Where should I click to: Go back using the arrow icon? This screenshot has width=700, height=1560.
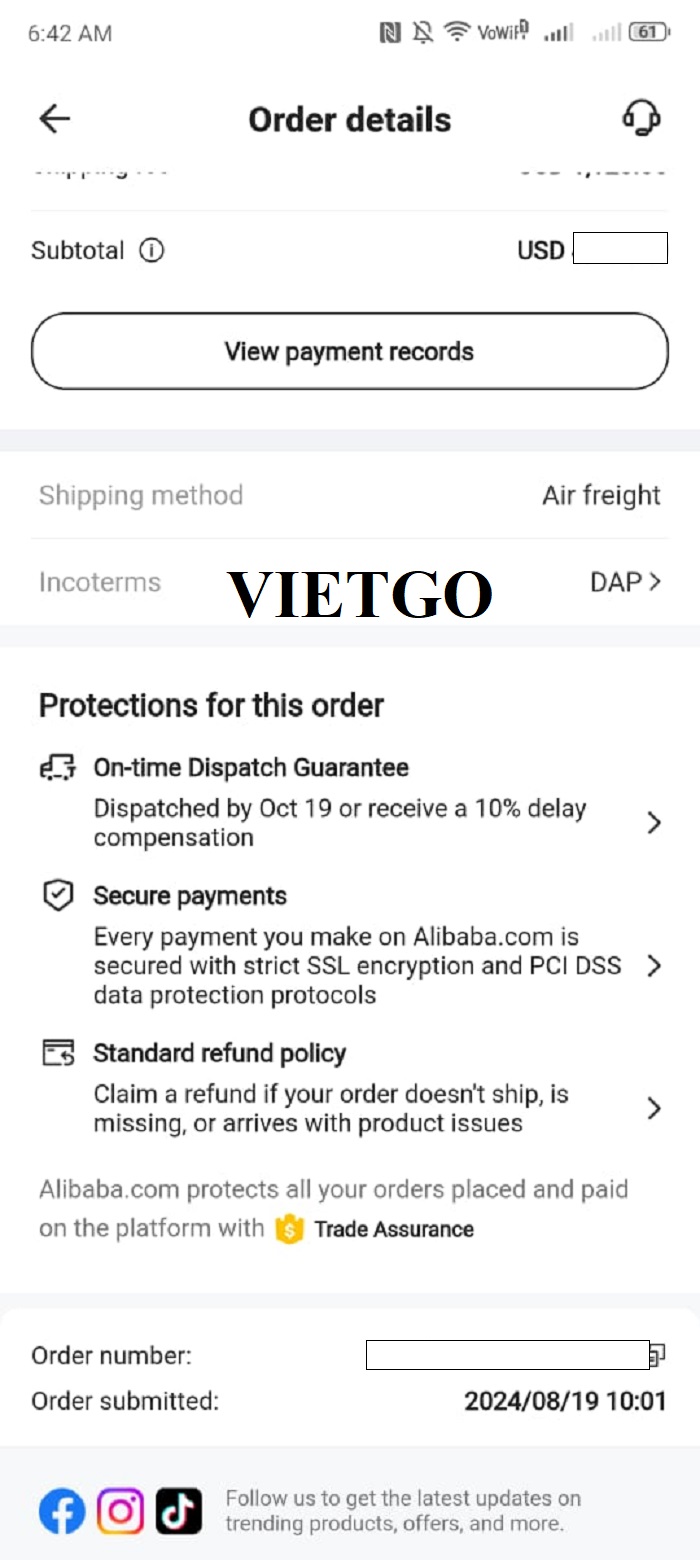click(x=55, y=119)
